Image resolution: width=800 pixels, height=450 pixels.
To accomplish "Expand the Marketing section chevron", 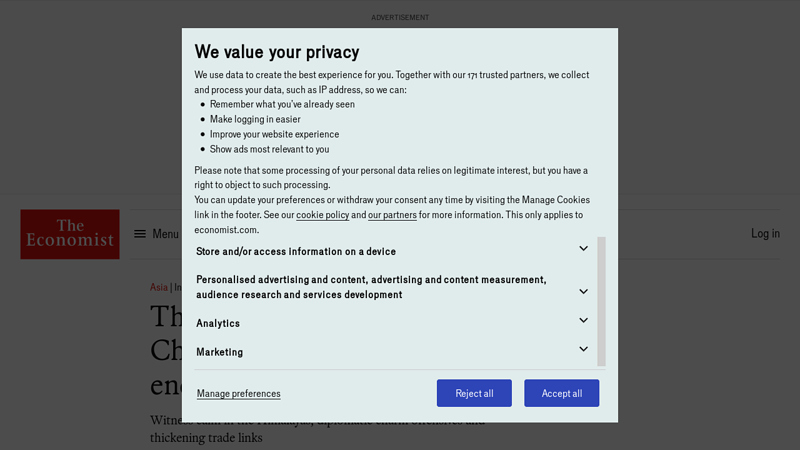I will coord(583,349).
